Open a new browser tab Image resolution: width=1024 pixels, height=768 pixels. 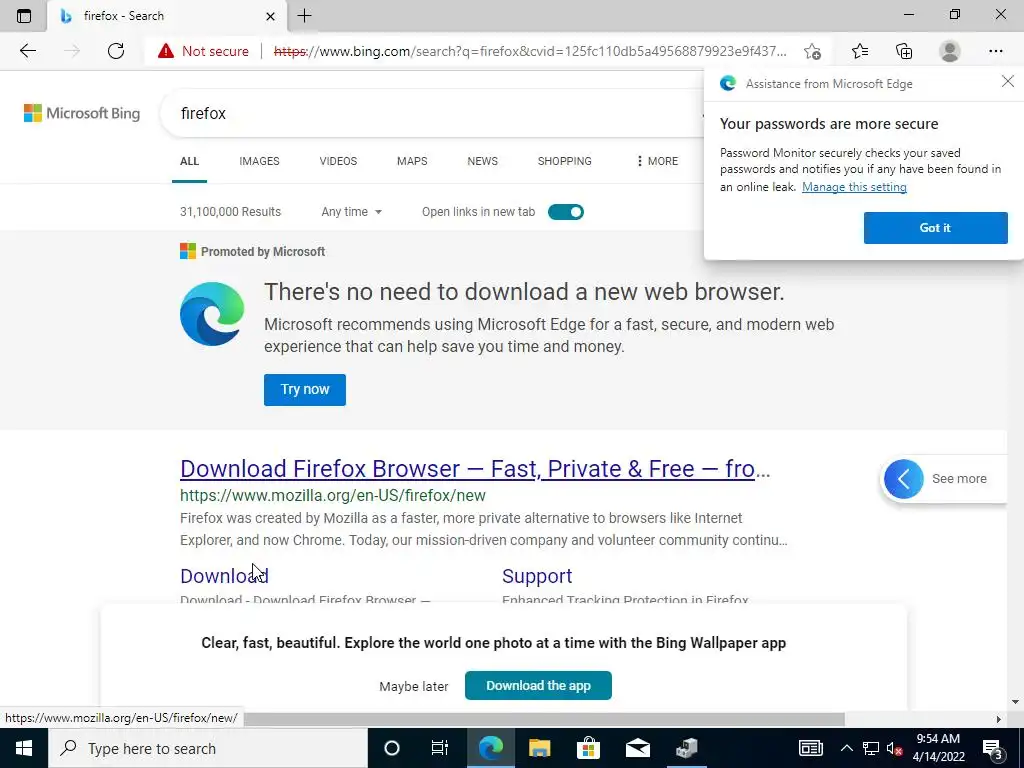click(304, 16)
